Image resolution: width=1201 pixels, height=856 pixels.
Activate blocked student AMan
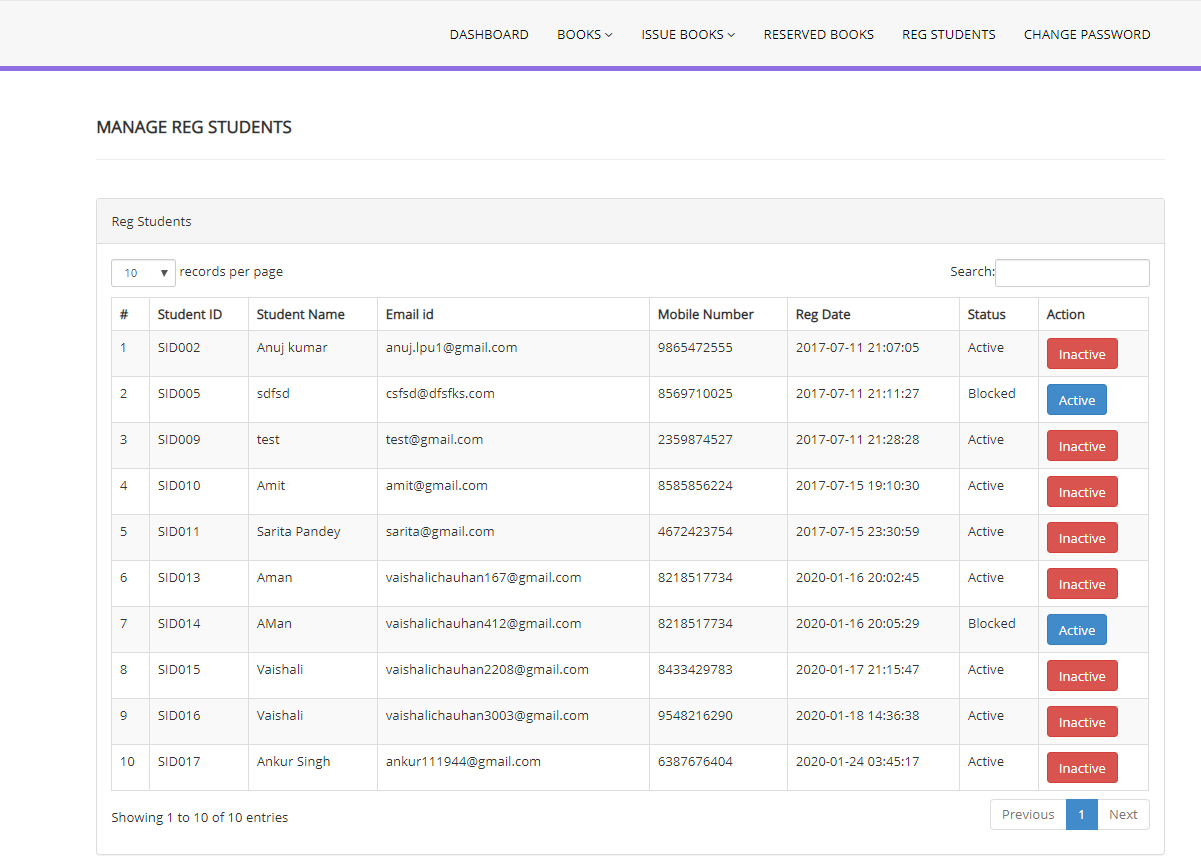coord(1076,629)
